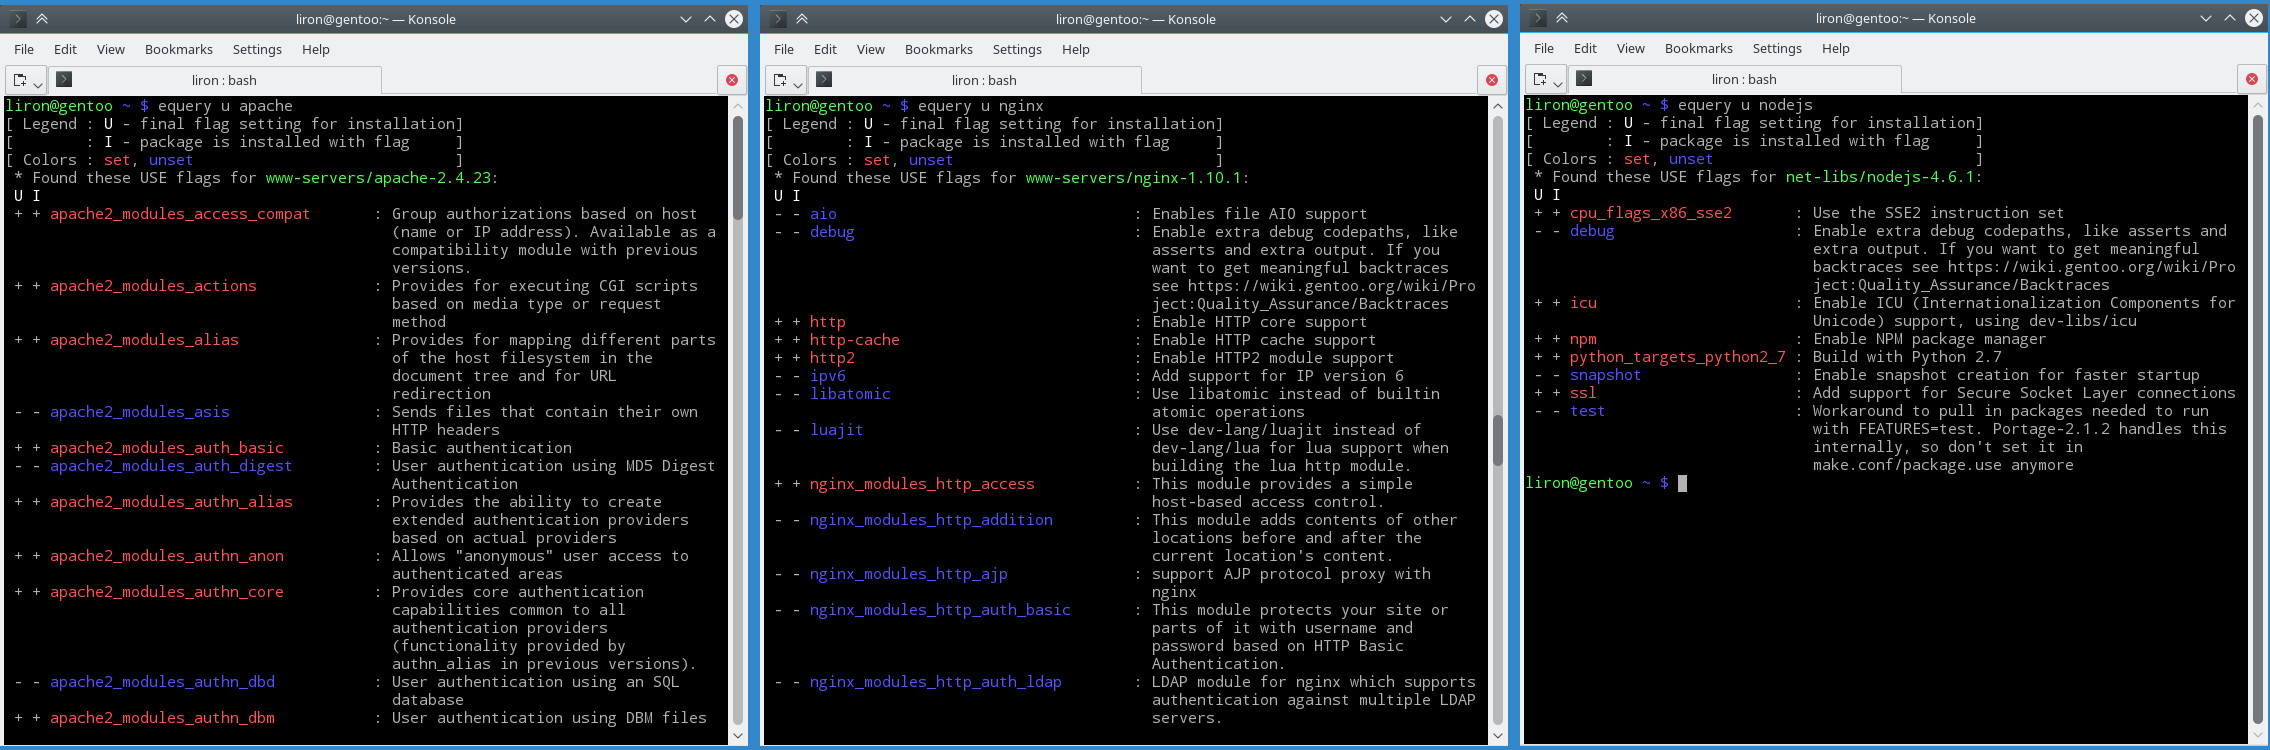The height and width of the screenshot is (750, 2270).
Task: Close the bash tab in the apache window
Action: (732, 80)
